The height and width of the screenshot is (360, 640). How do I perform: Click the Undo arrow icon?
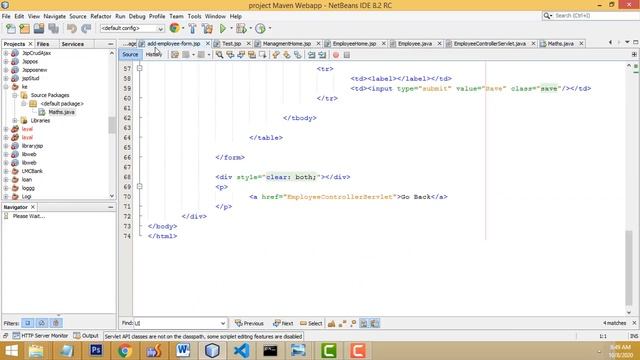click(x=72, y=29)
